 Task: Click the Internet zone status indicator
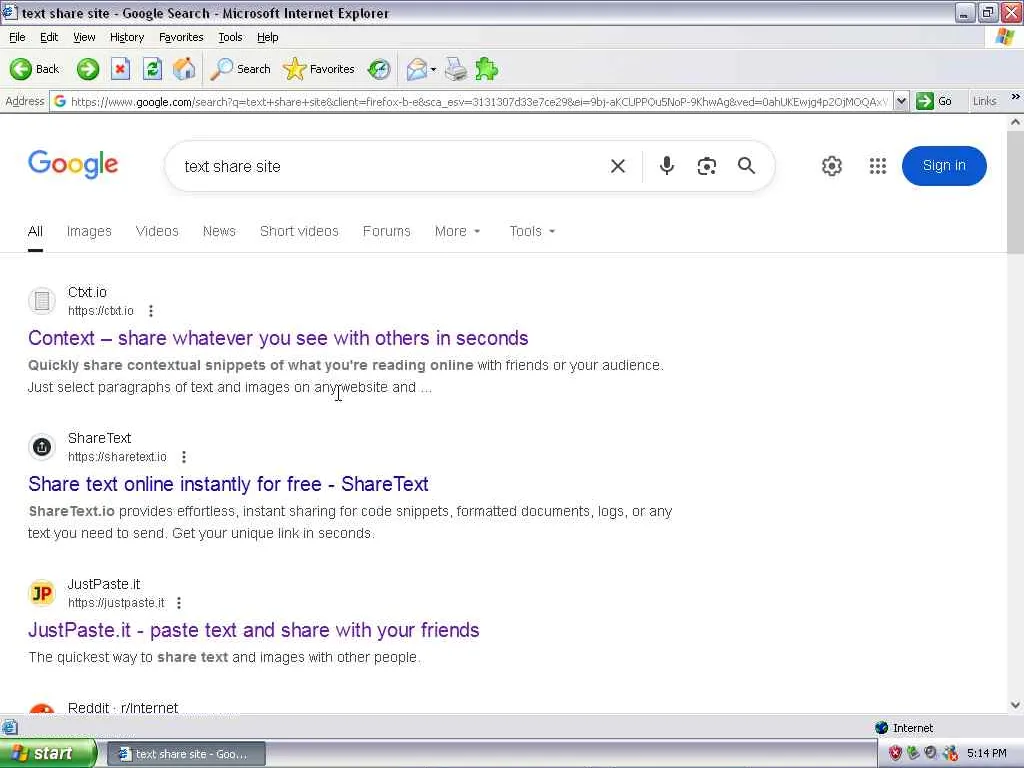tap(904, 728)
